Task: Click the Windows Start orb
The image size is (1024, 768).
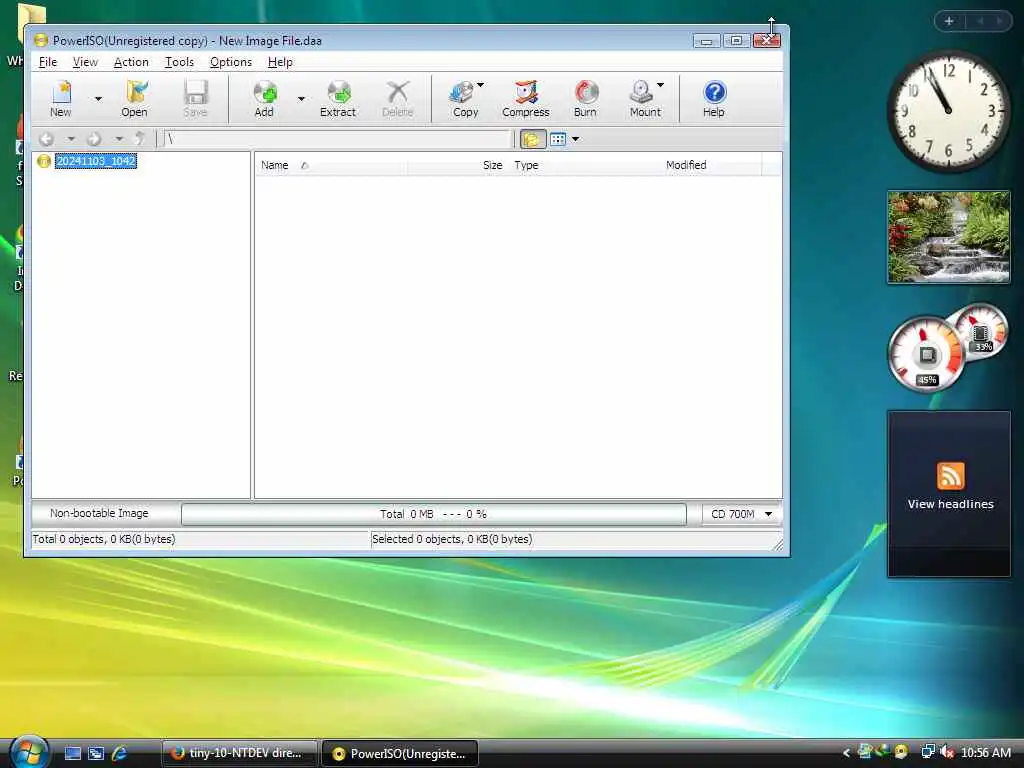Action: point(27,752)
